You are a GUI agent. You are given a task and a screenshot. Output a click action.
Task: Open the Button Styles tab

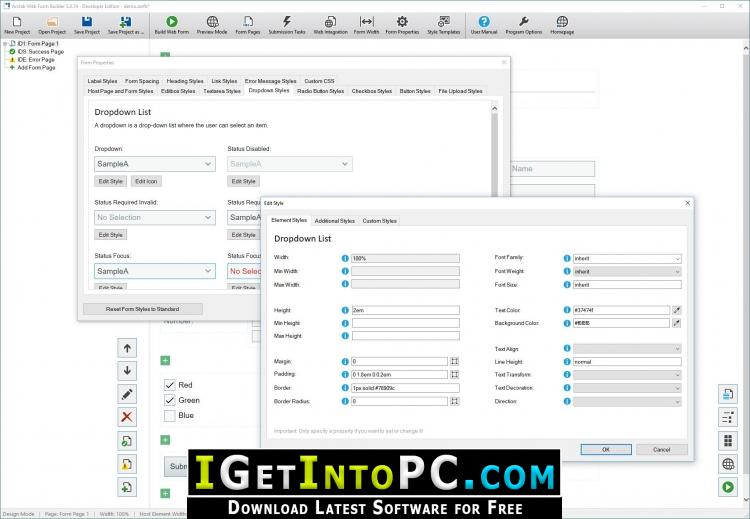(x=415, y=91)
